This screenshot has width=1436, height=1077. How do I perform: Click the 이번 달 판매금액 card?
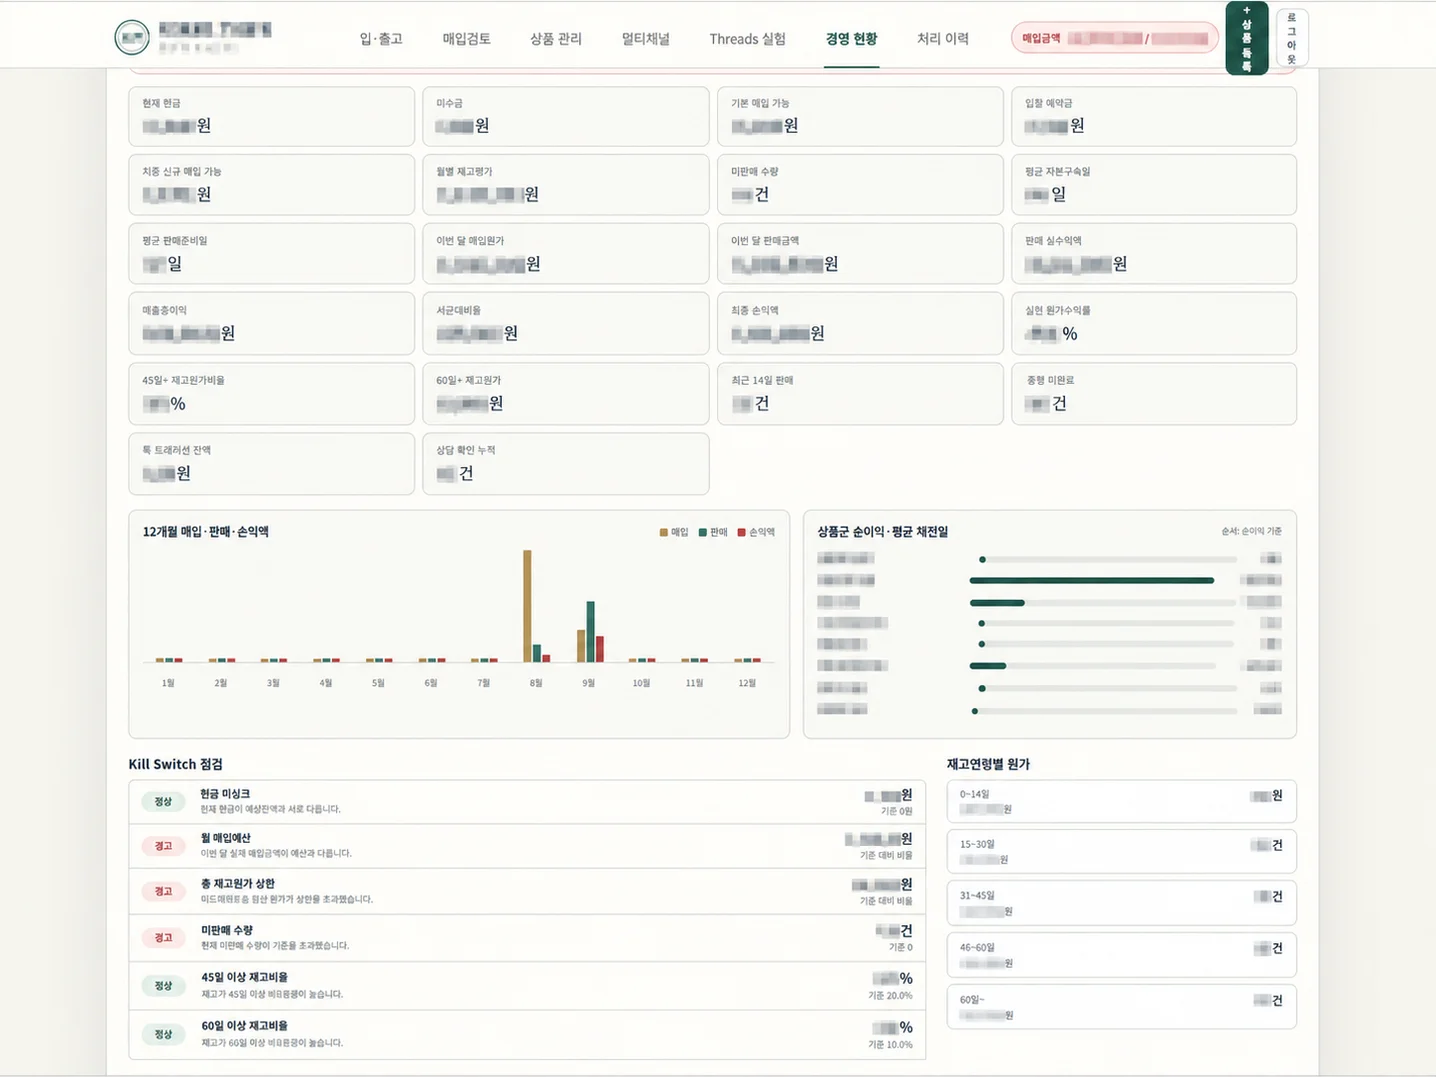[860, 254]
